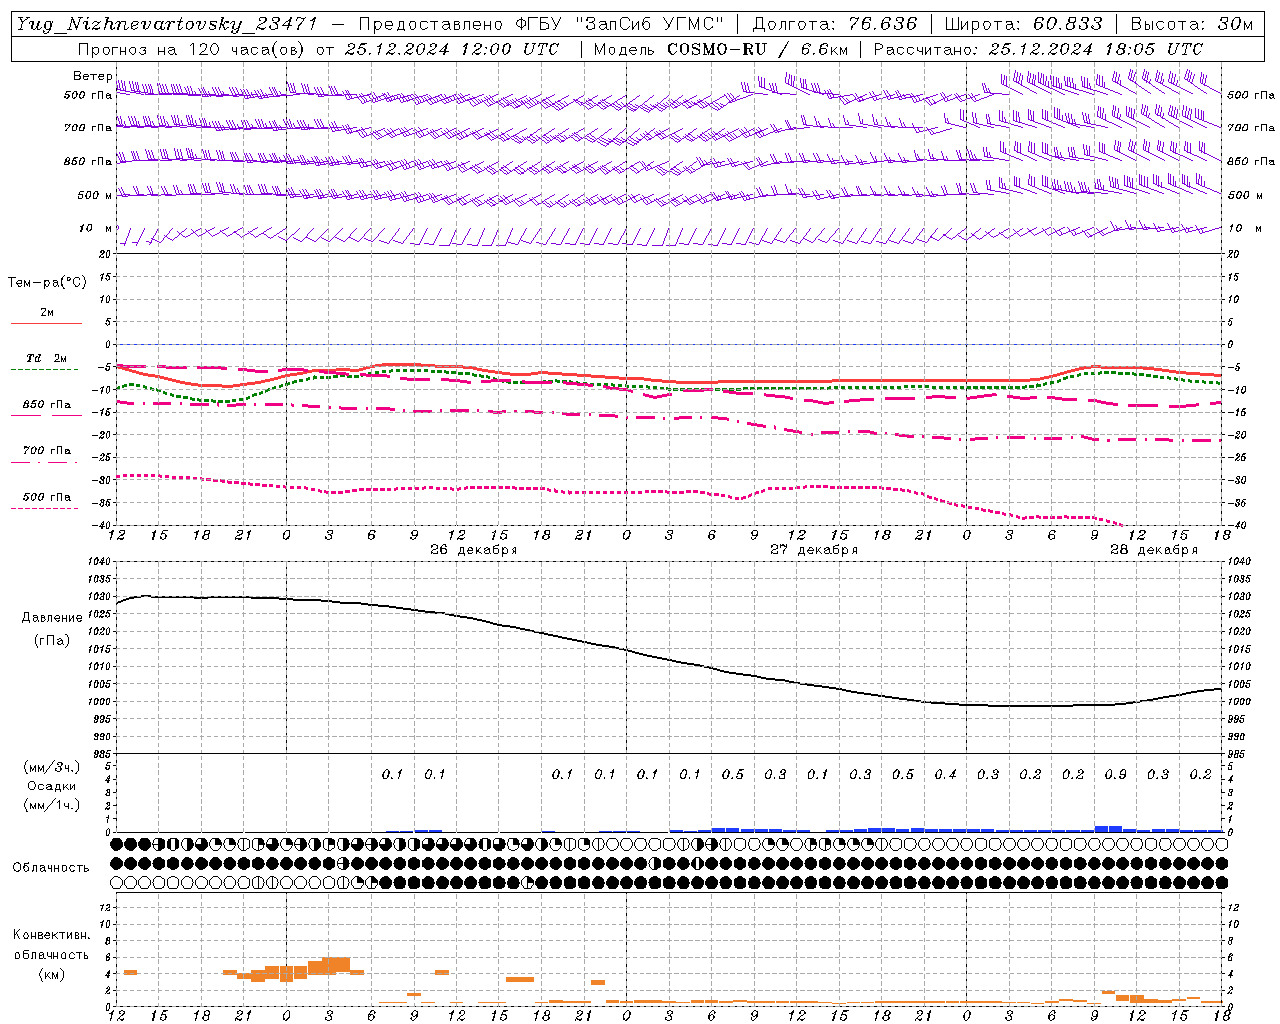Click the Высота: 30м value
Screen dimensions: 1280x1024
pos(1192,25)
